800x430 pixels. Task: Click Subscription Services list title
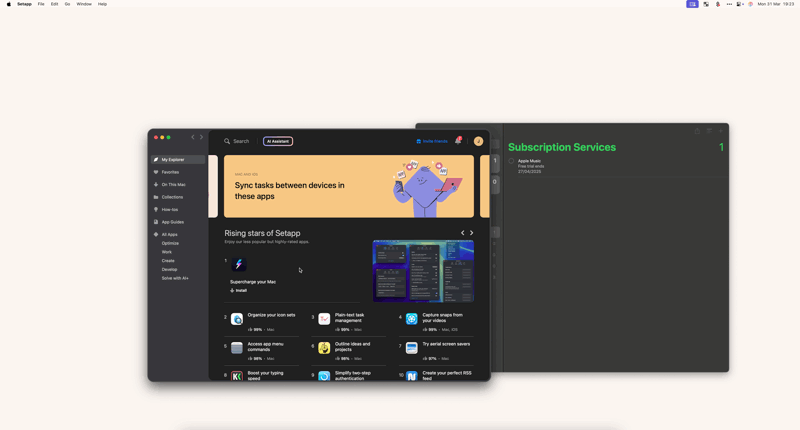click(562, 147)
